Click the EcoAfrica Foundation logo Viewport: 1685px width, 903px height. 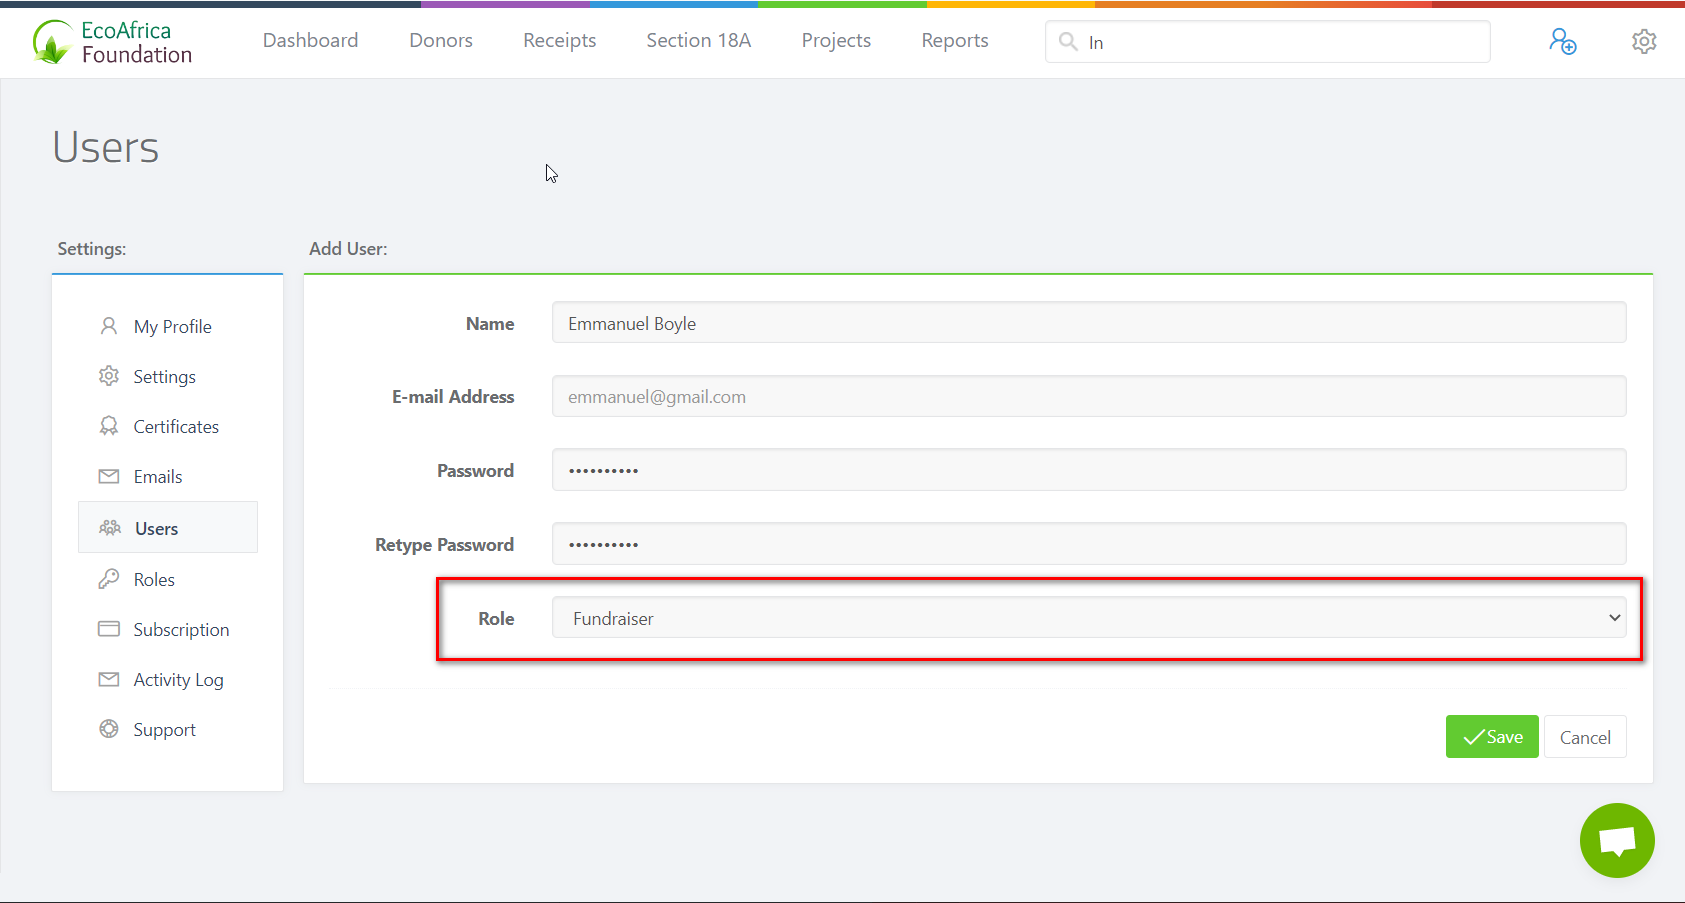click(x=112, y=42)
